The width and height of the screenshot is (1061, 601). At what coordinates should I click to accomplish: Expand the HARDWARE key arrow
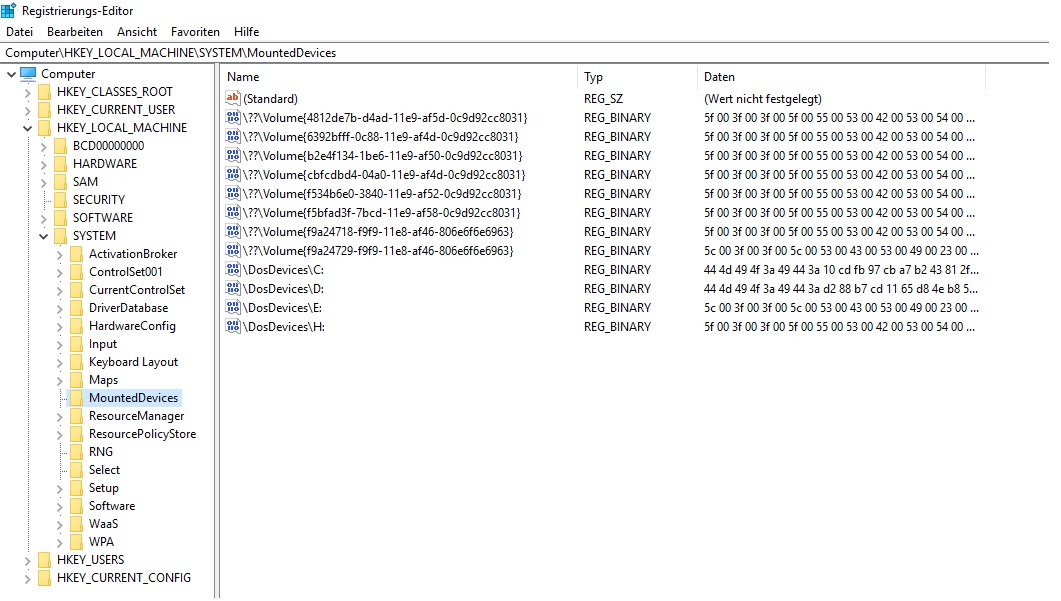(43, 164)
